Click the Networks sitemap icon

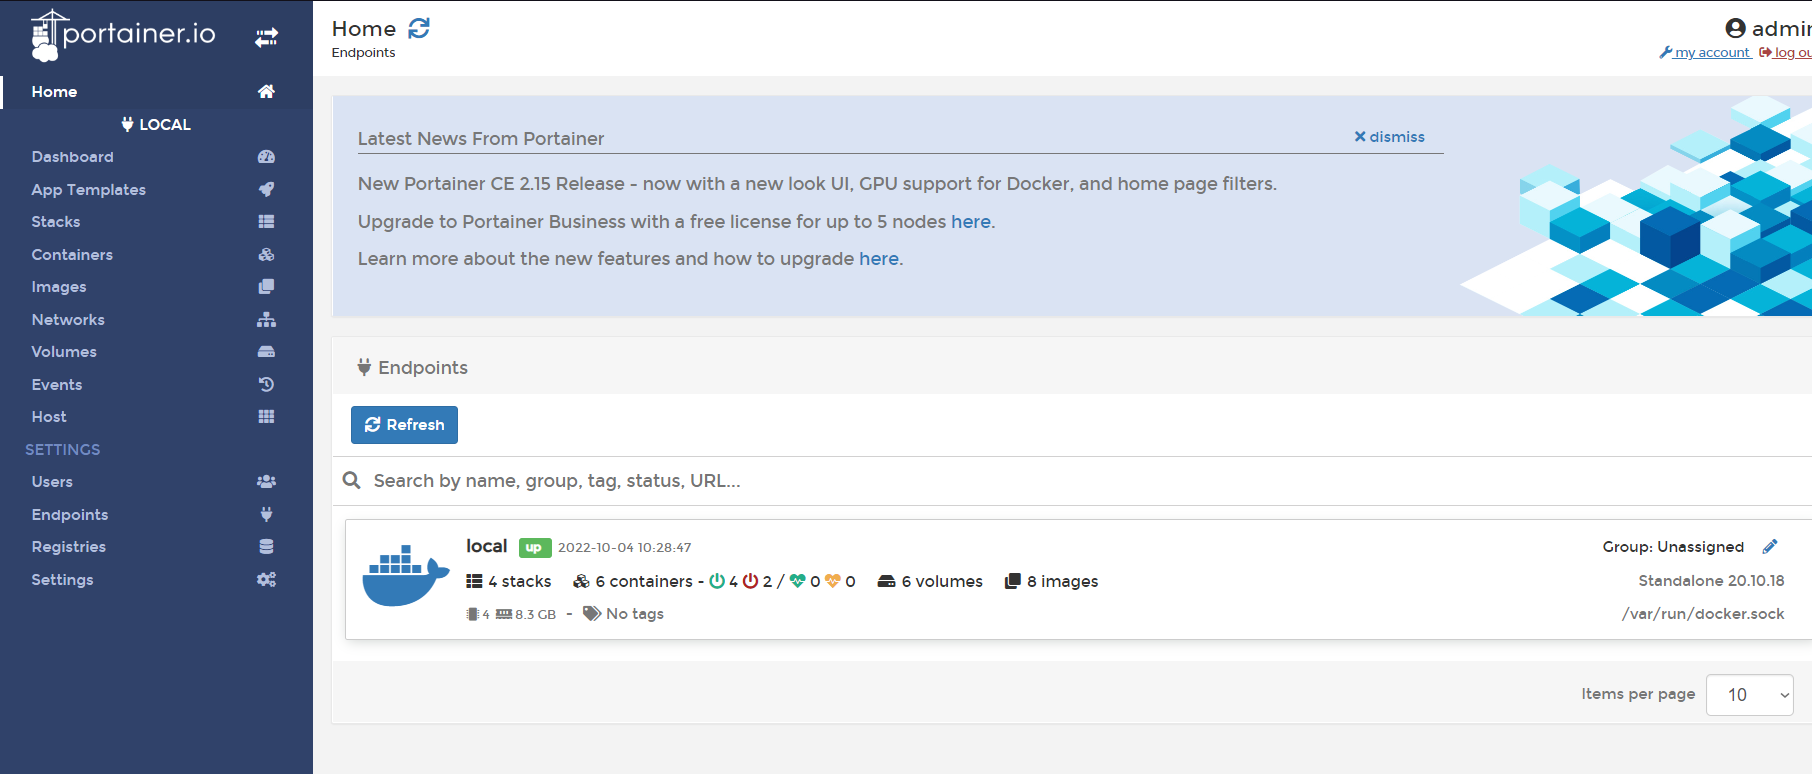click(266, 319)
